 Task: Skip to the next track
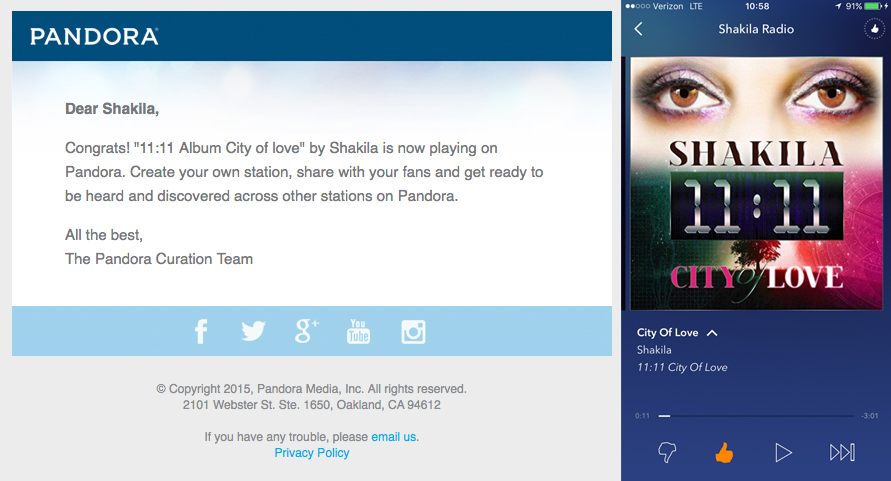coord(842,453)
